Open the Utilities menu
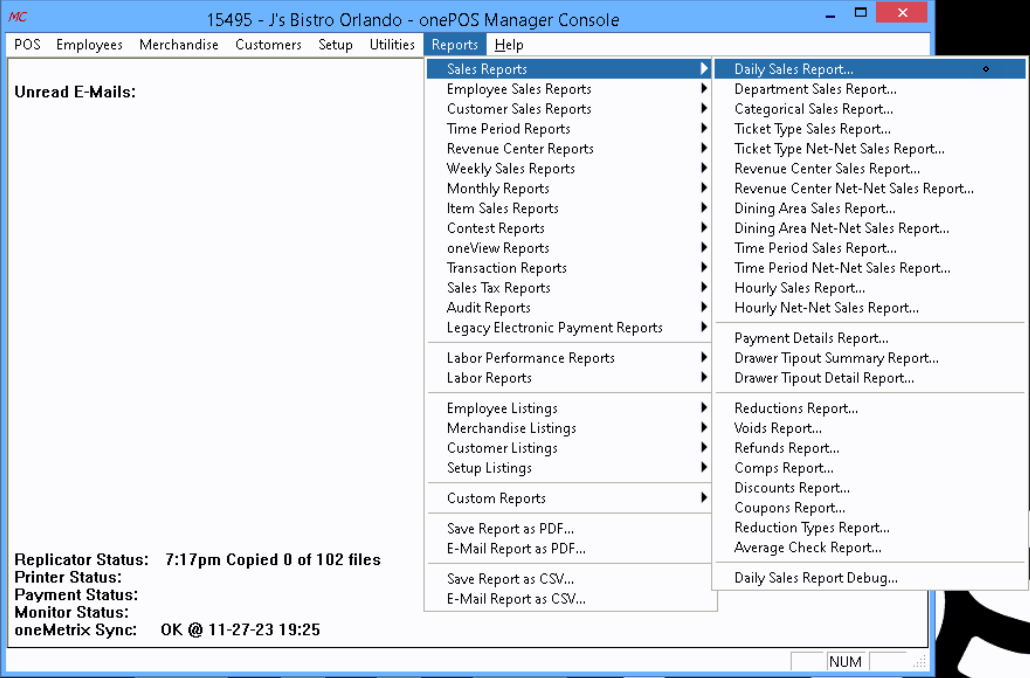This screenshot has height=678, width=1030. pos(392,45)
